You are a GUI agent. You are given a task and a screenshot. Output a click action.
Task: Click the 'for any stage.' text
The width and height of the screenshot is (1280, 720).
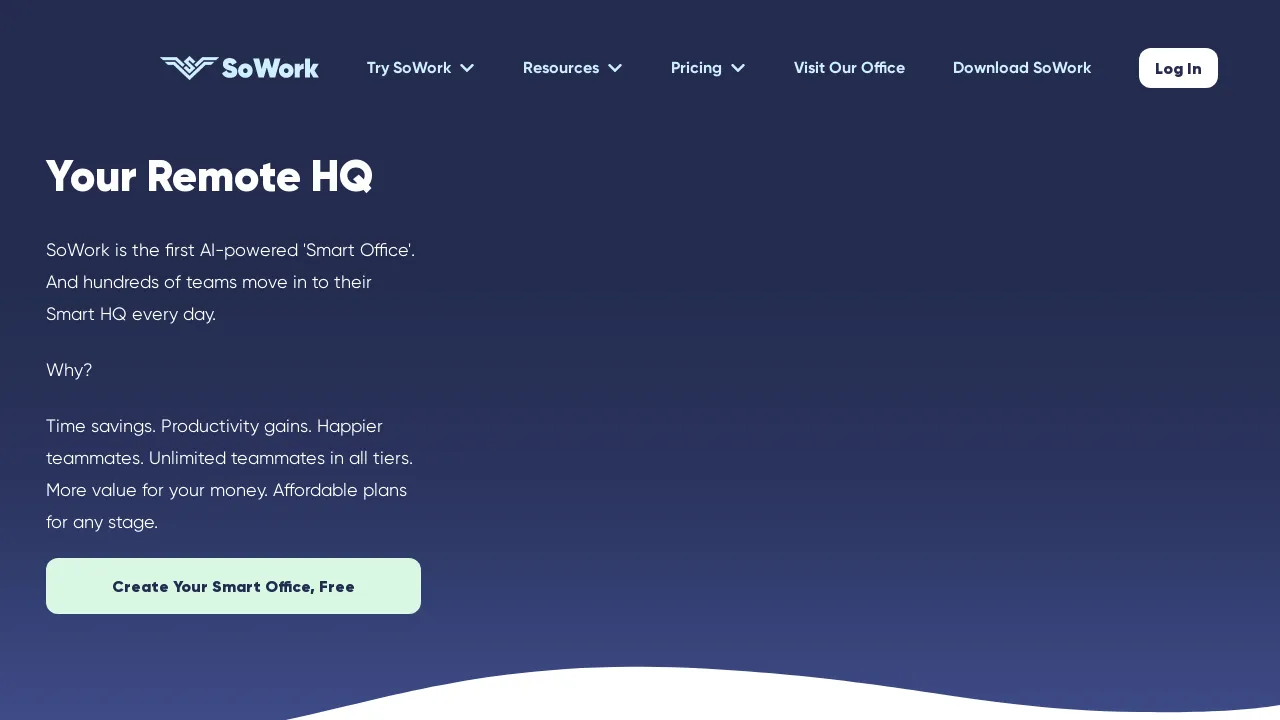tap(102, 522)
